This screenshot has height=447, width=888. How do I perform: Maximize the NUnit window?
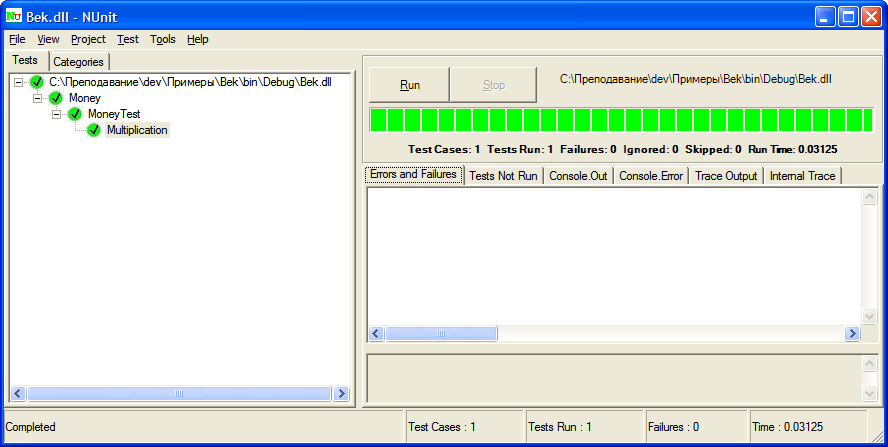coord(848,17)
